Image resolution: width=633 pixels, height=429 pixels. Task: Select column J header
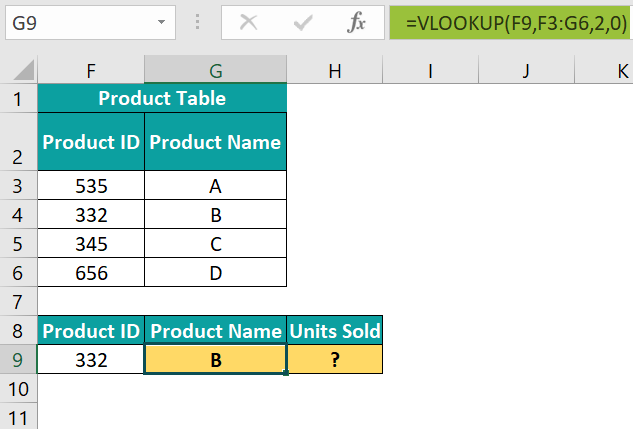click(526, 70)
